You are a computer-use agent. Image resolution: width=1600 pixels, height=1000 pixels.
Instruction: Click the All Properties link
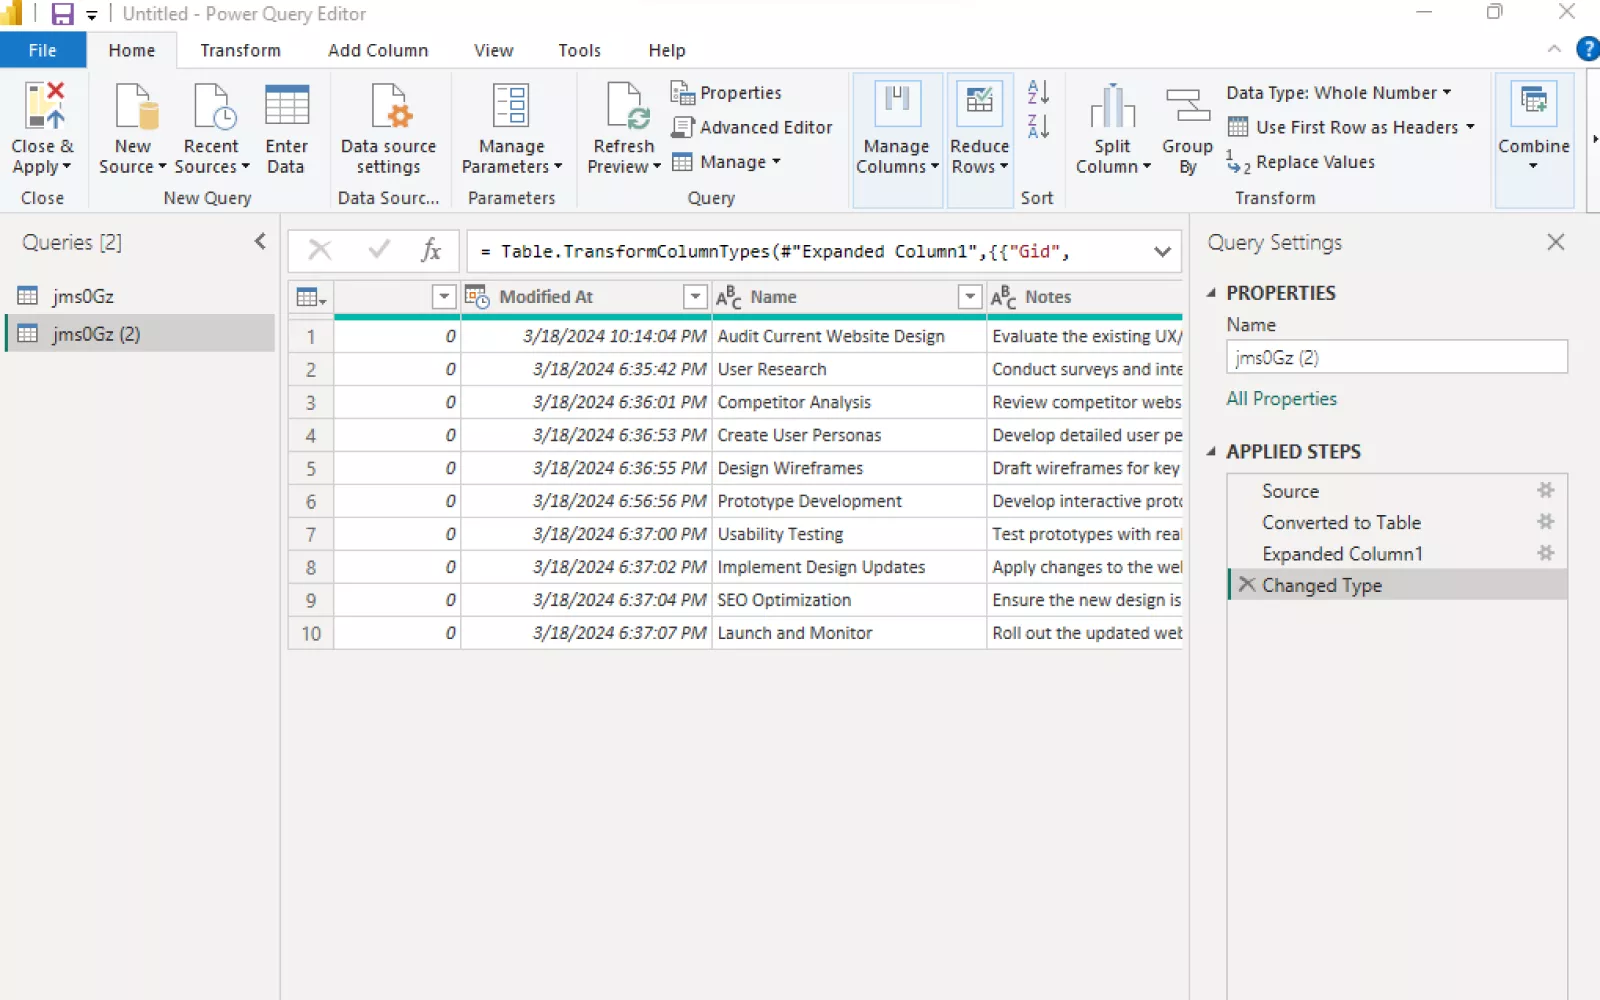(1281, 399)
